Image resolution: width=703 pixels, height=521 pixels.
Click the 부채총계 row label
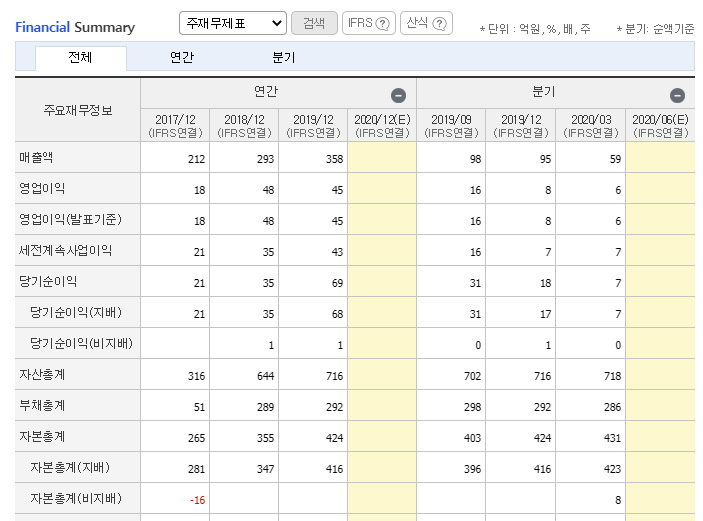42,405
